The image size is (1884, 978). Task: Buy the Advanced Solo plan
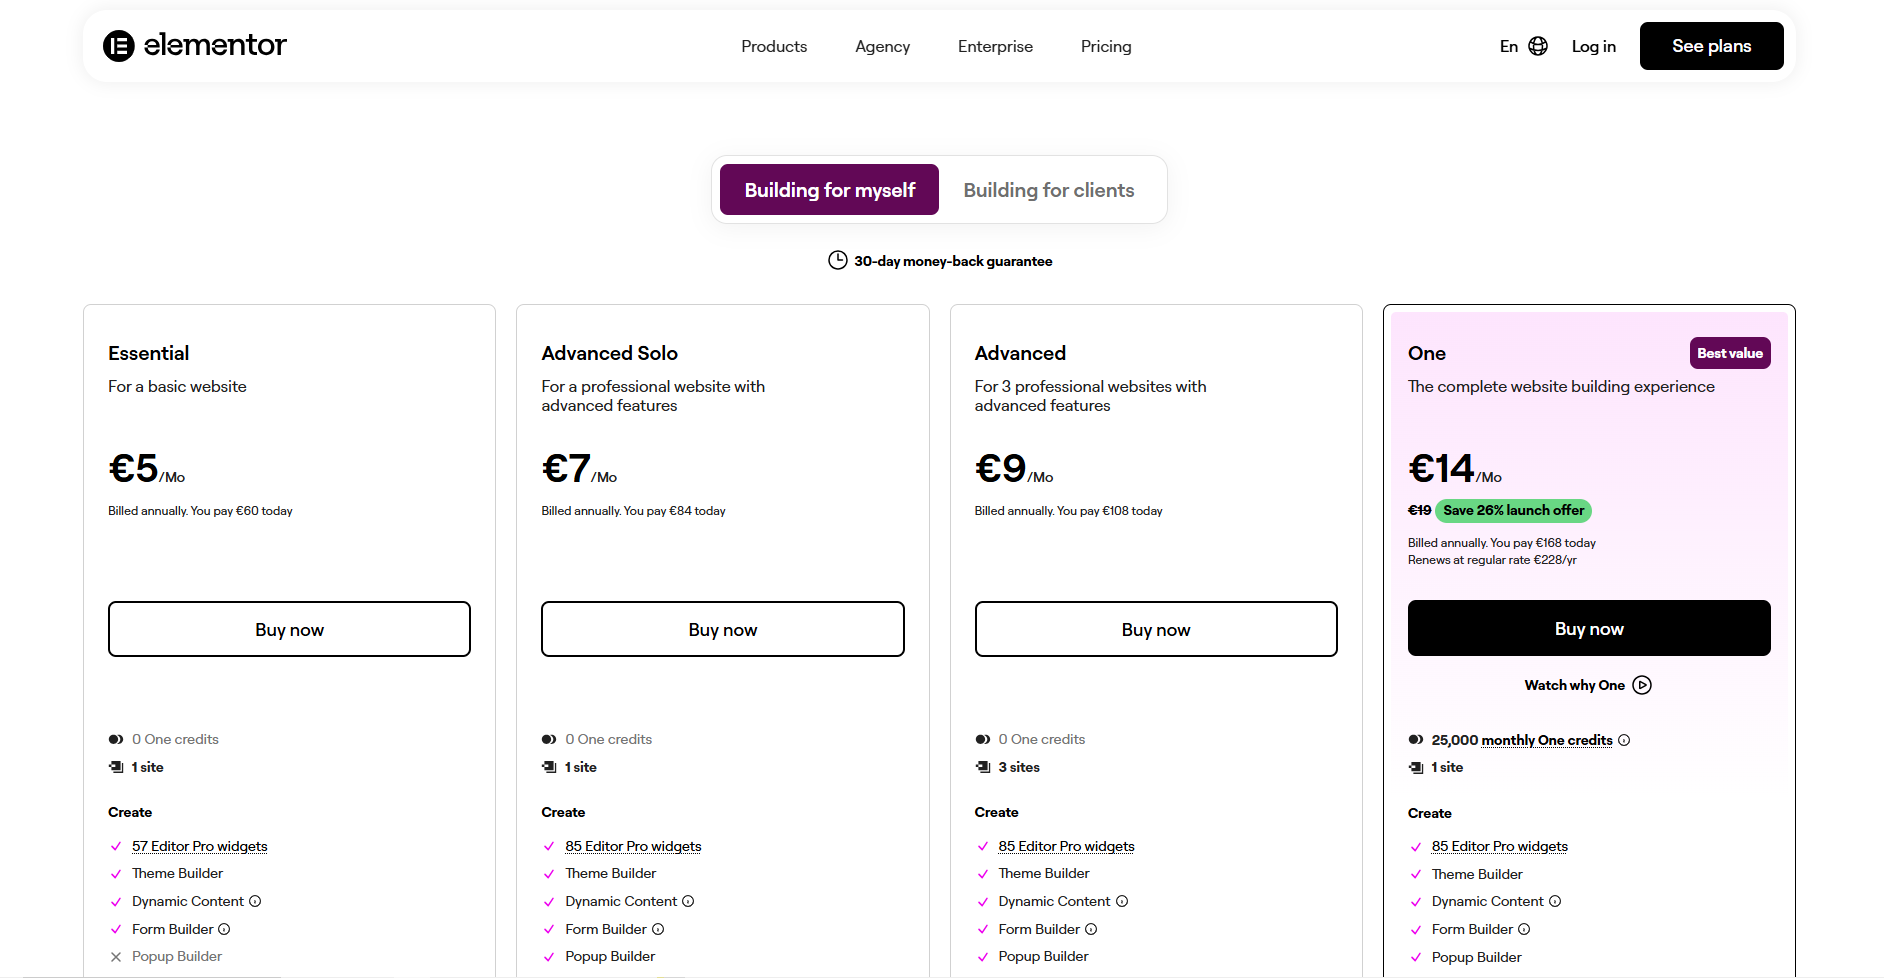[723, 629]
